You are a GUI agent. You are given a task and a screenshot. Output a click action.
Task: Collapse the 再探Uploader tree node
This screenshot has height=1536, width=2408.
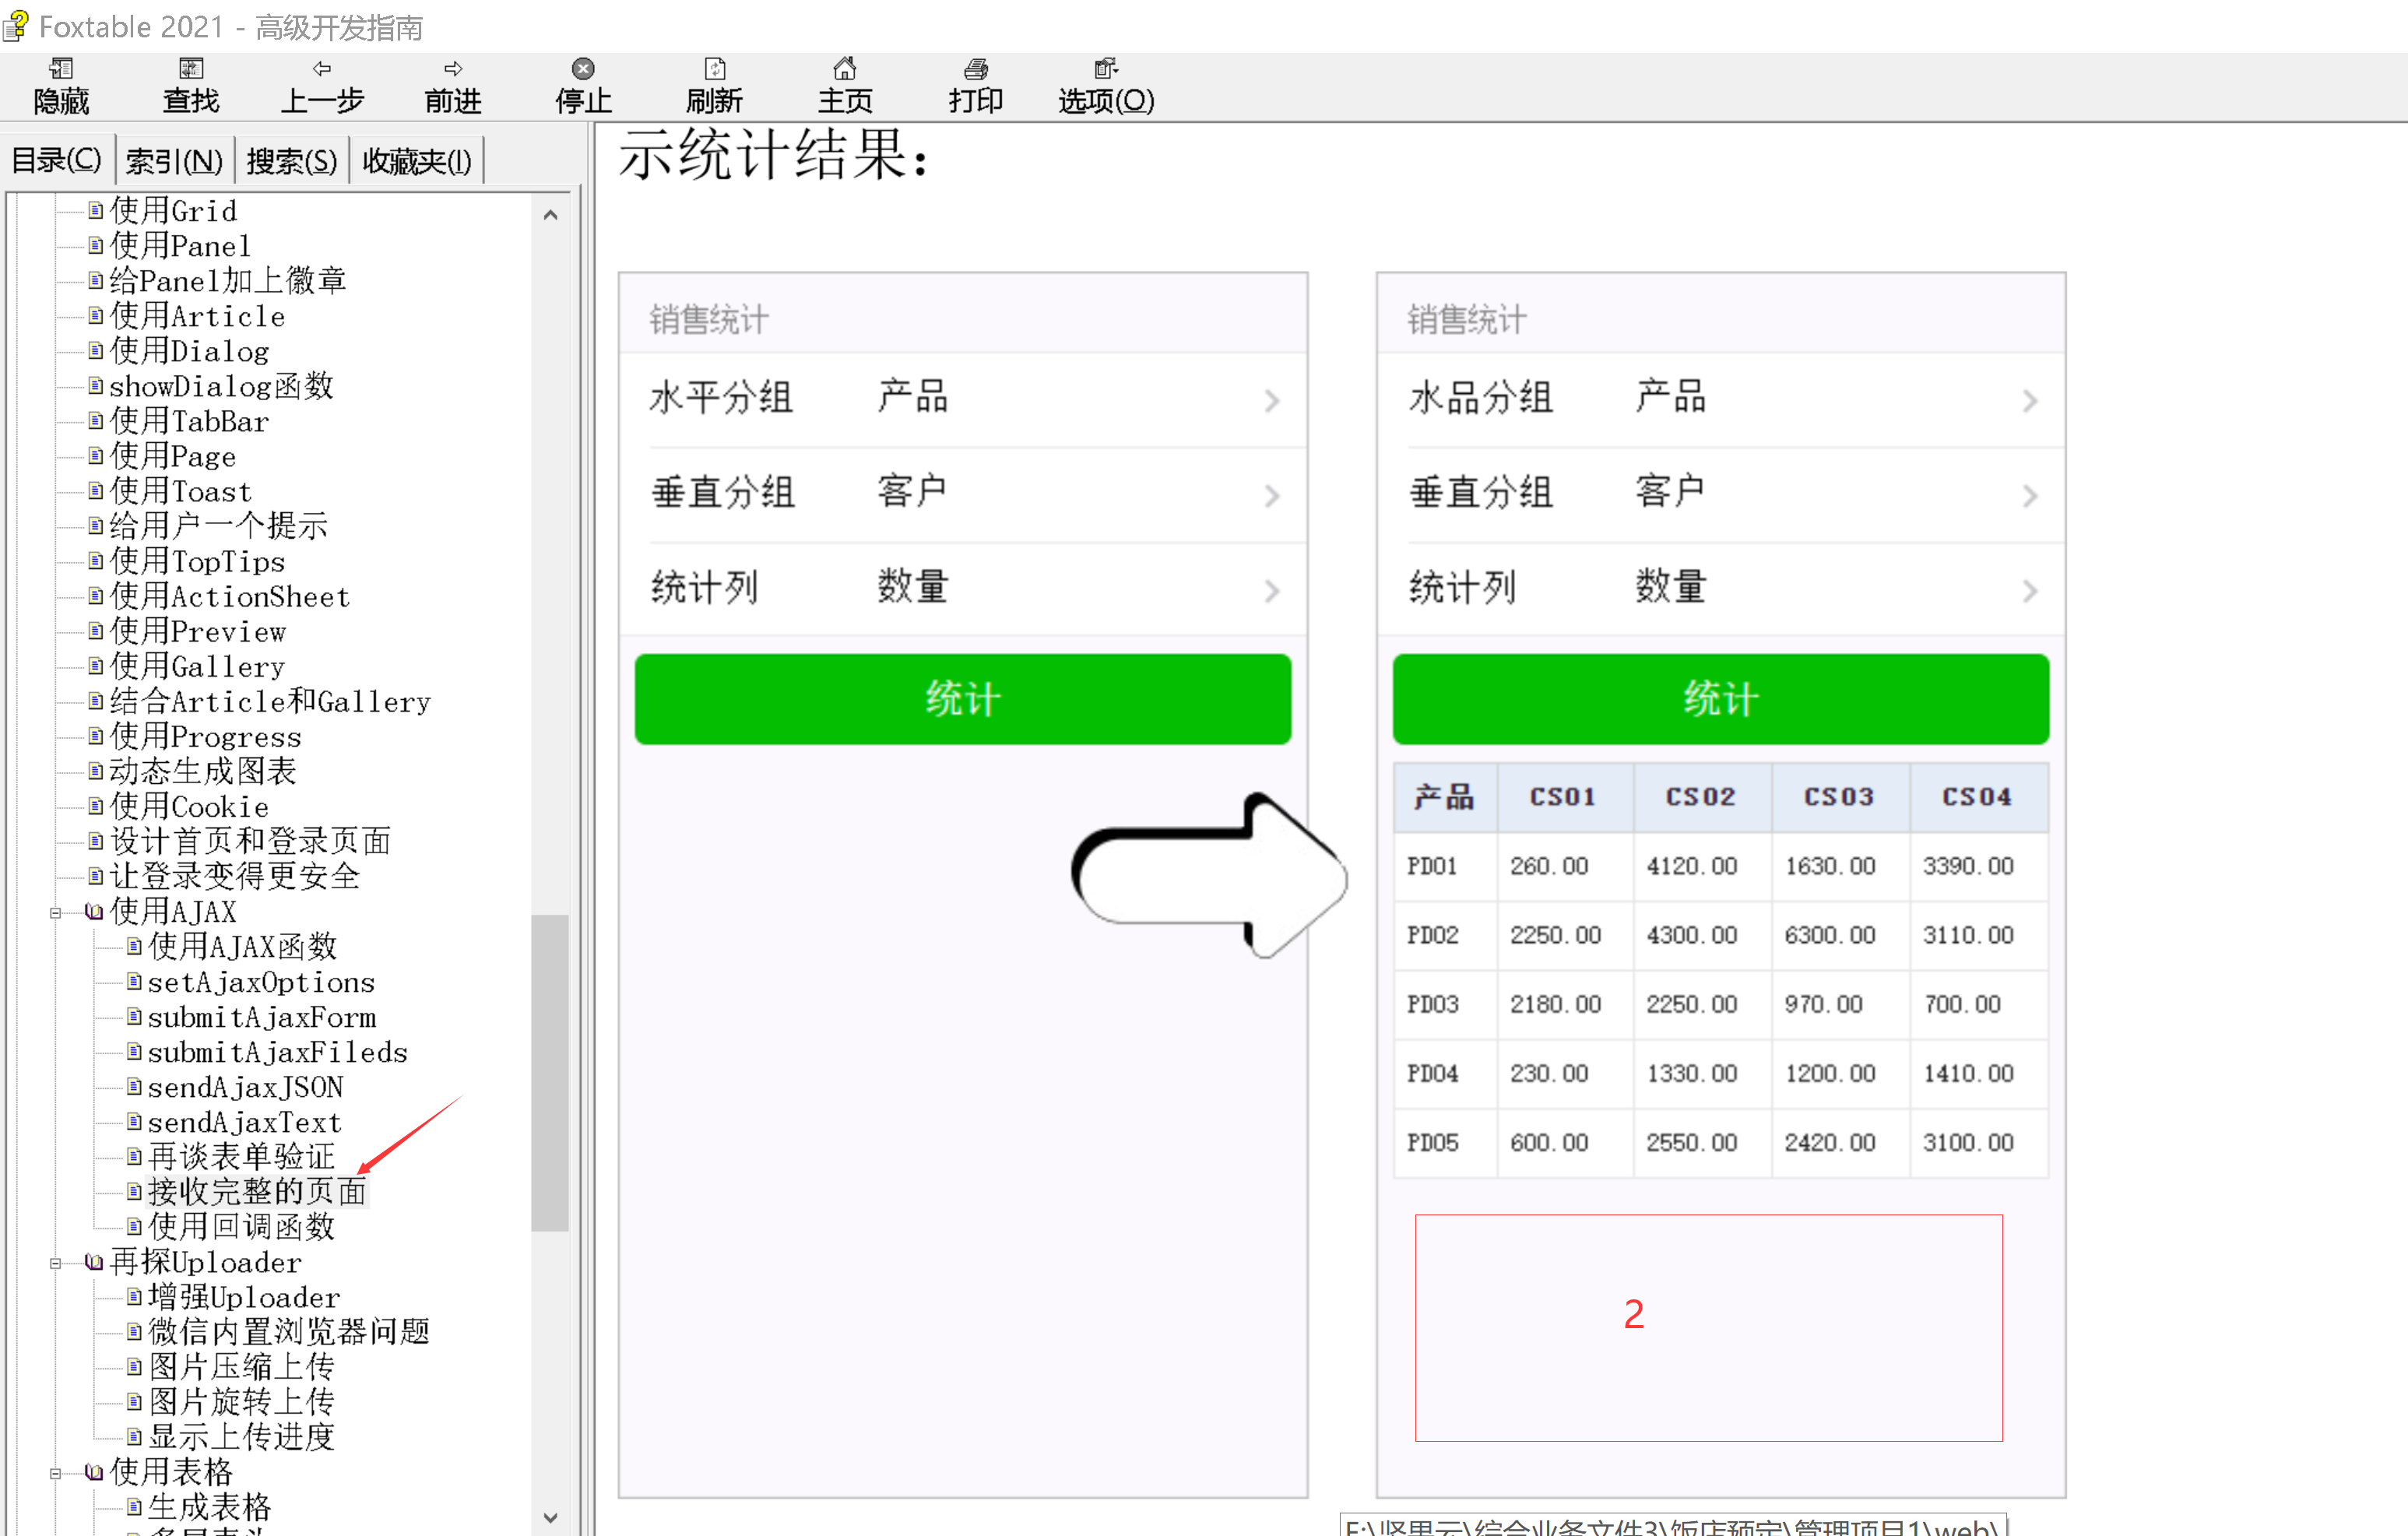click(x=56, y=1263)
